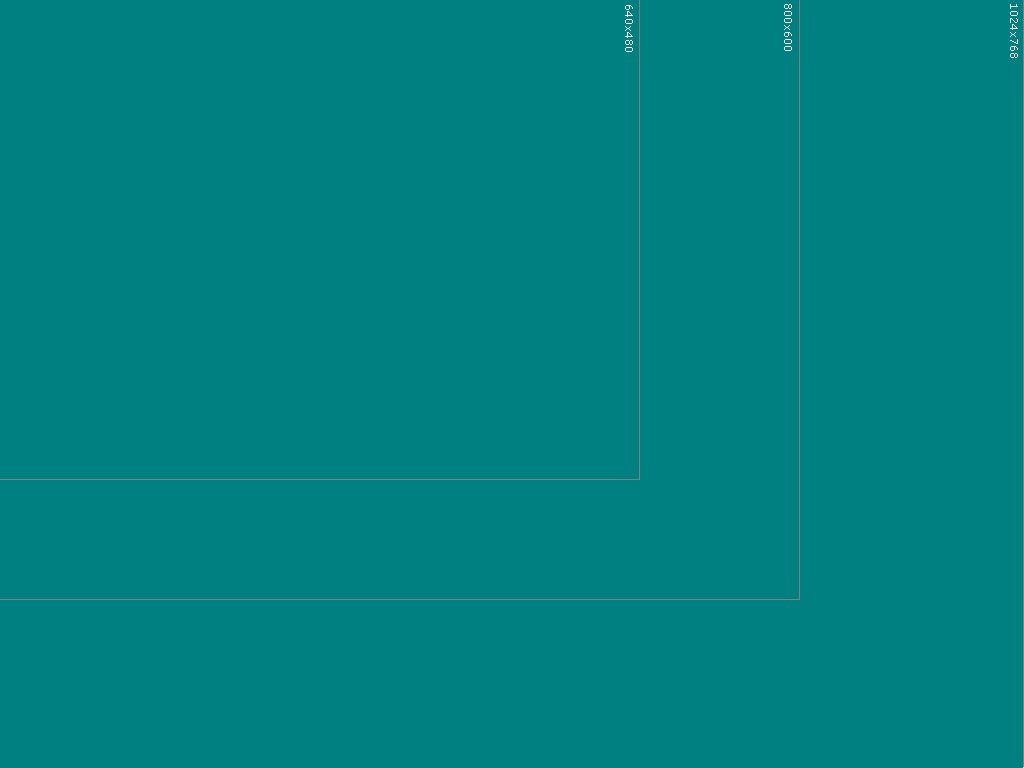Click the rotated 800x600 resolution label
1024x768 pixels.
click(788, 27)
